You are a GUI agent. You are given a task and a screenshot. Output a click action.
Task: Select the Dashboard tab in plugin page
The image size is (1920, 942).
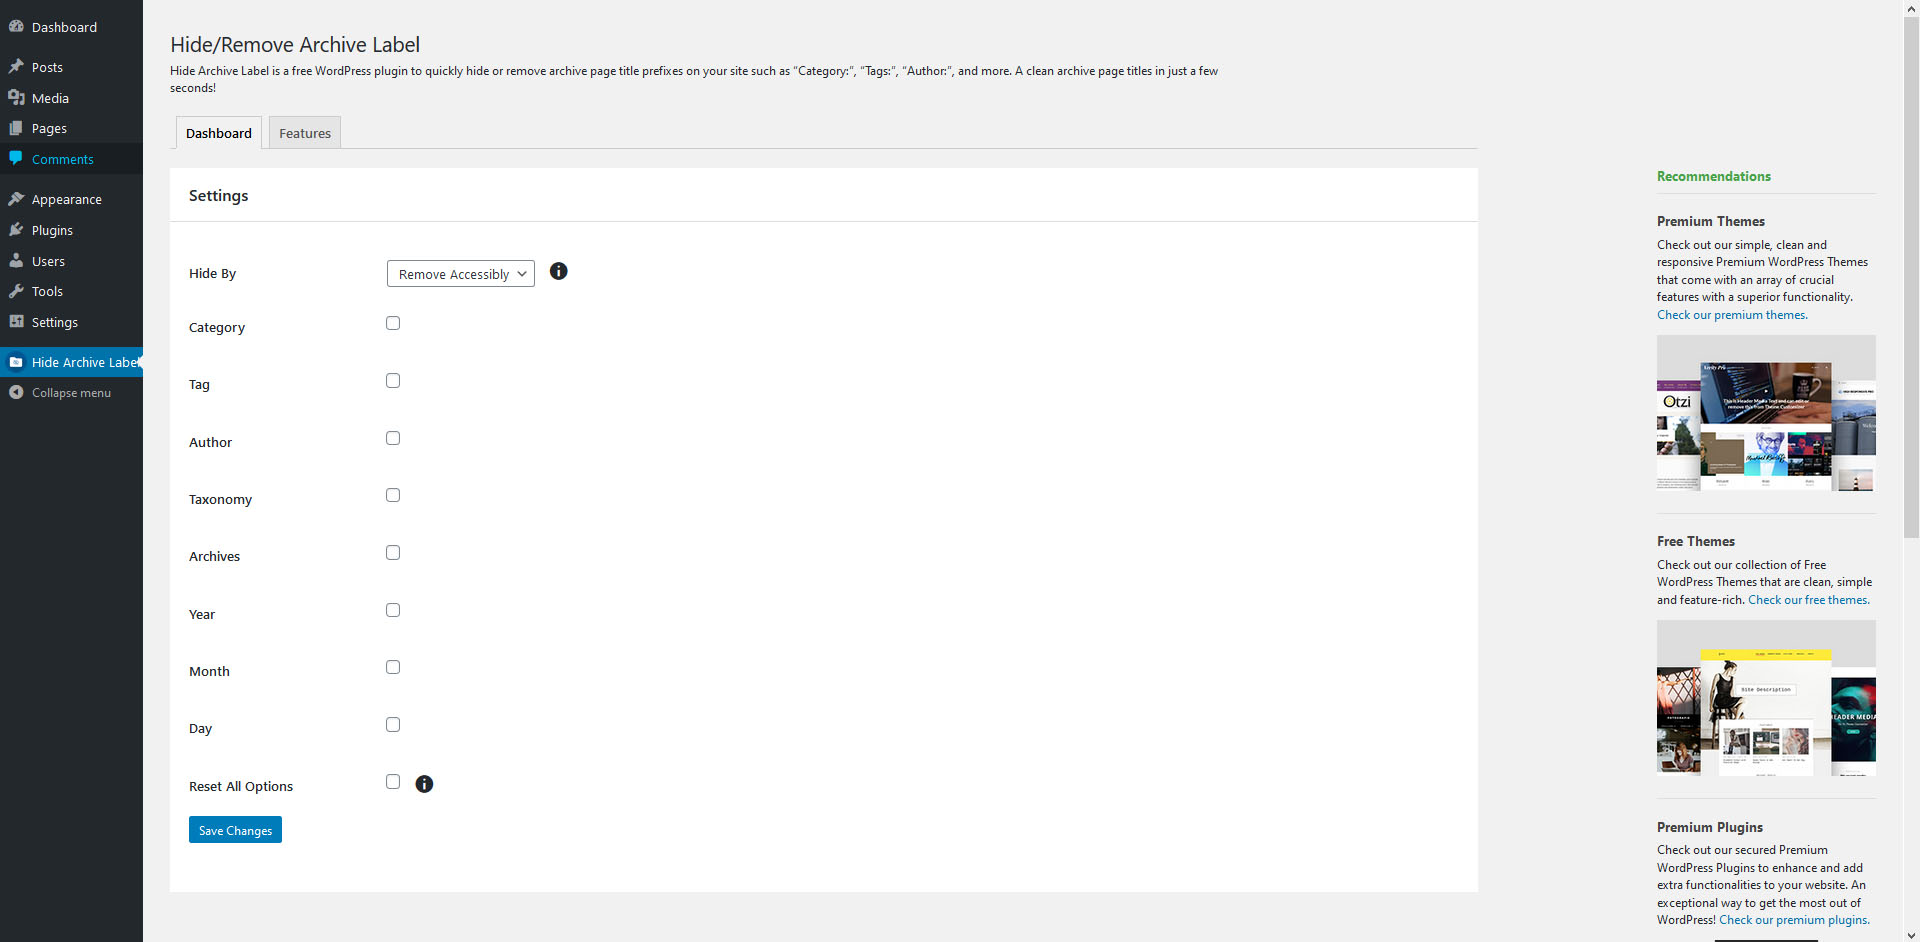[x=219, y=133]
